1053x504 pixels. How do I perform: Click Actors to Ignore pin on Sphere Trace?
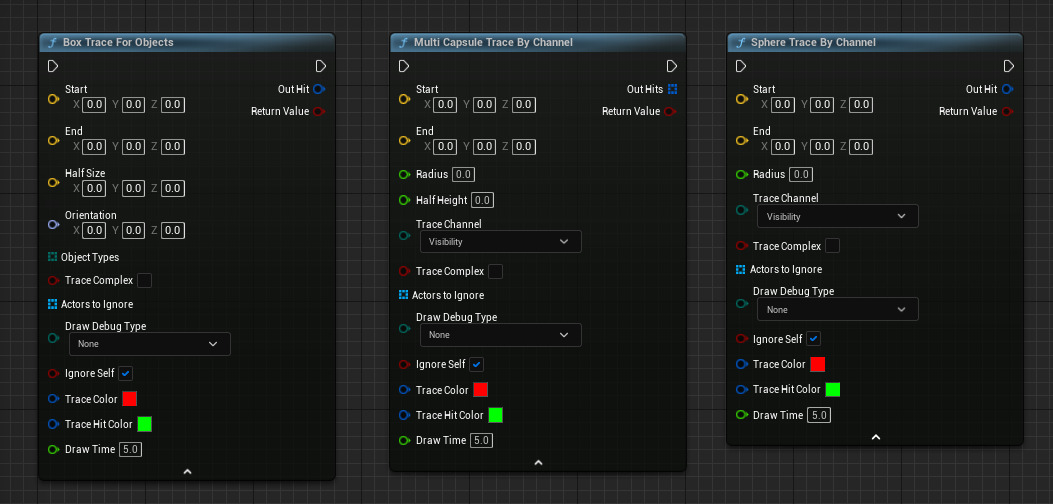click(x=741, y=269)
